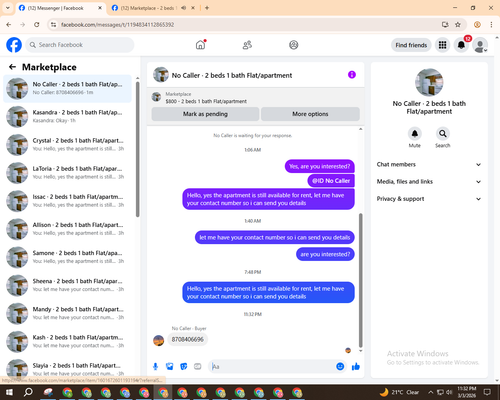Screen dimensions: 500x400
Task: Focus the Search Facebook field
Action: pos(80,45)
